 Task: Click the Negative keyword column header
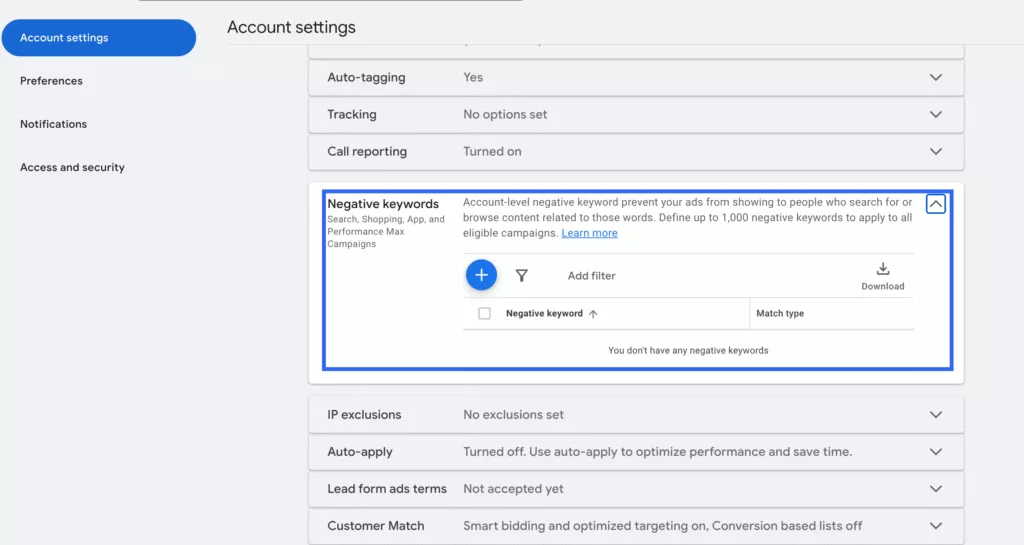(x=544, y=313)
